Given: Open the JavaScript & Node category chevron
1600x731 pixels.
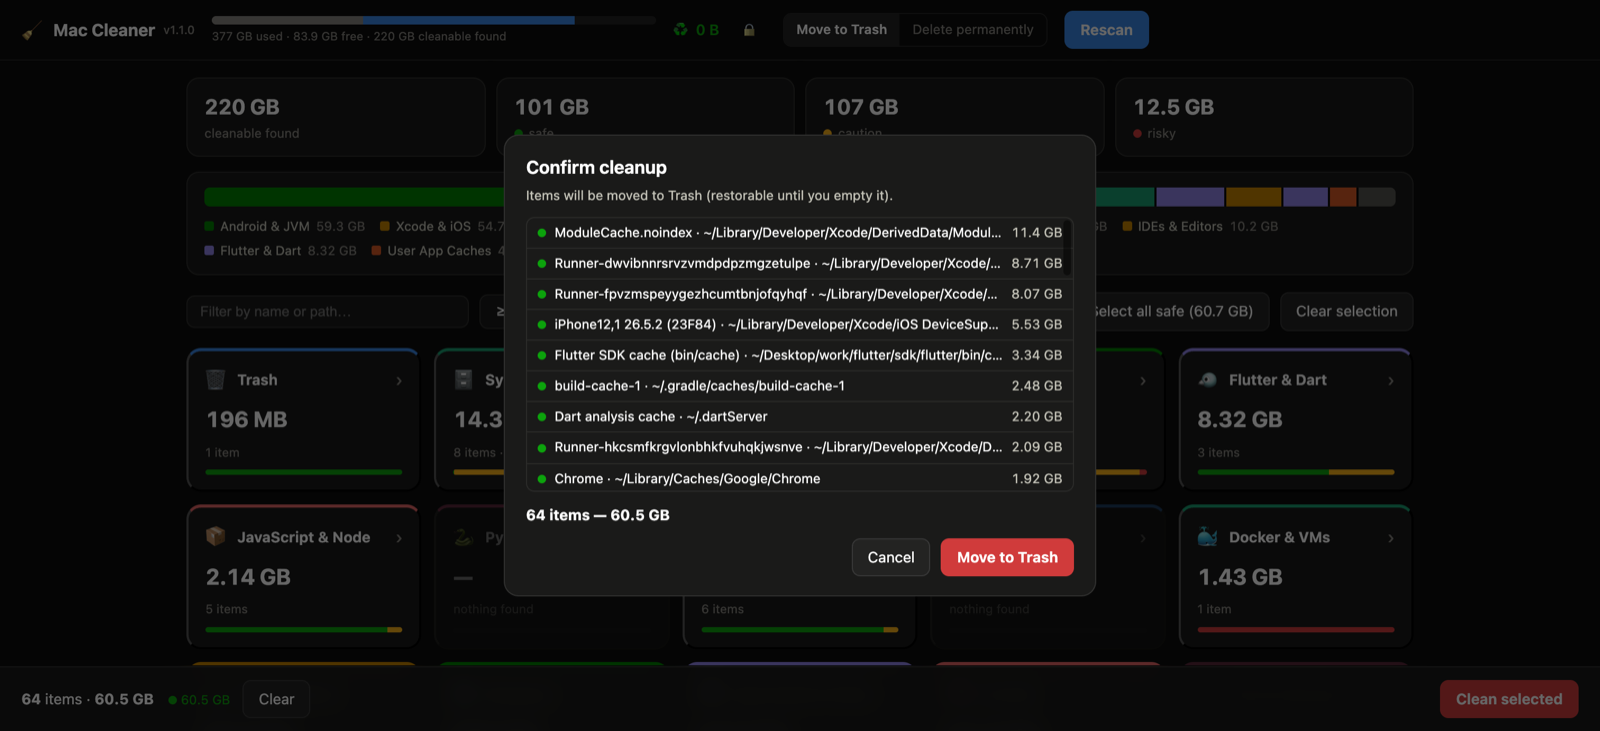Looking at the screenshot, I should pyautogui.click(x=399, y=538).
